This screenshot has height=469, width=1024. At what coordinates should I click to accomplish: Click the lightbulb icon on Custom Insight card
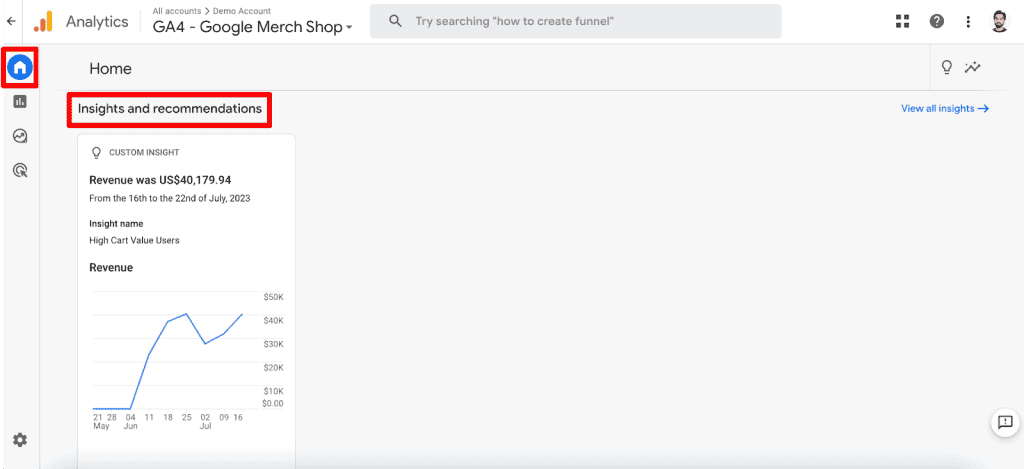pos(97,152)
